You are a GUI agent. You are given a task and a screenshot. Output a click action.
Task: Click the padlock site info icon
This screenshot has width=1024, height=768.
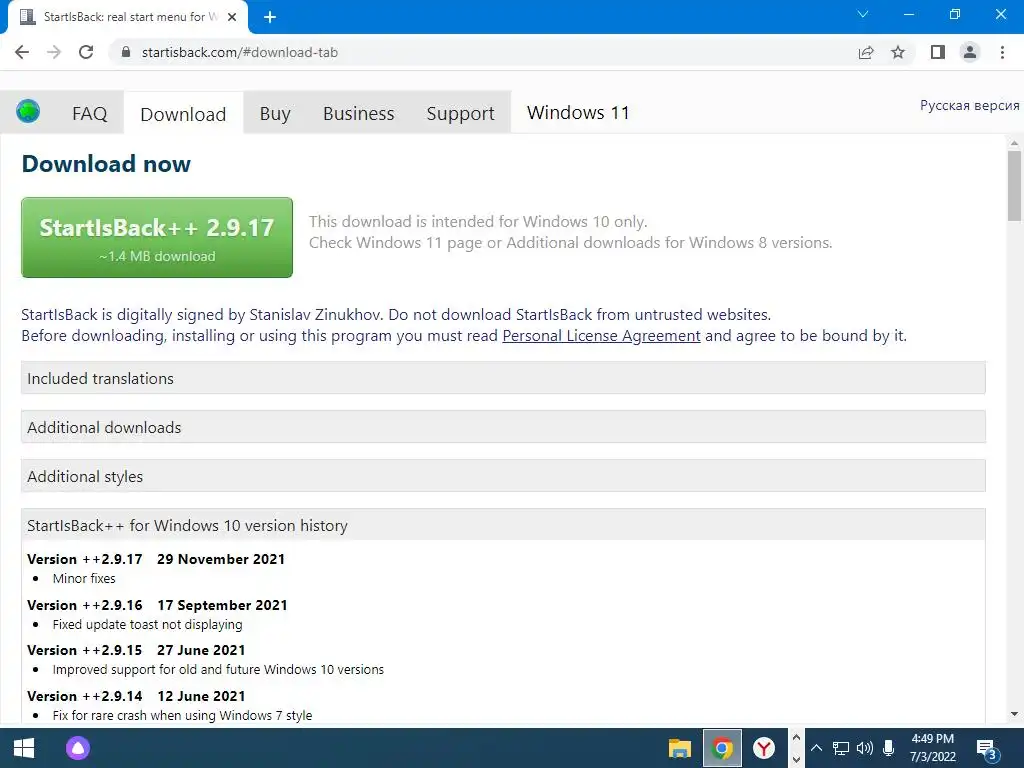126,52
